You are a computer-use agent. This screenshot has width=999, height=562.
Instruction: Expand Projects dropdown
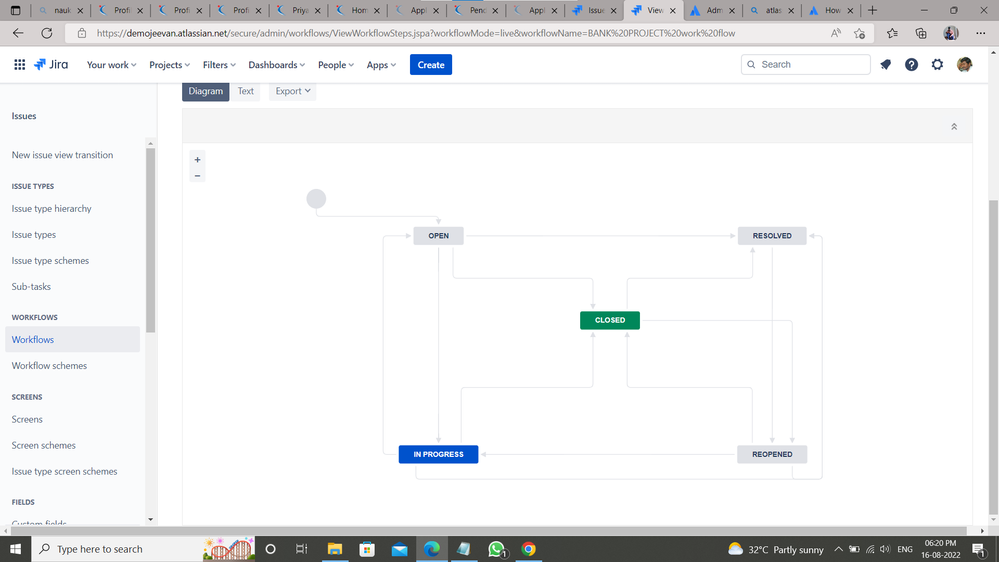pos(169,64)
